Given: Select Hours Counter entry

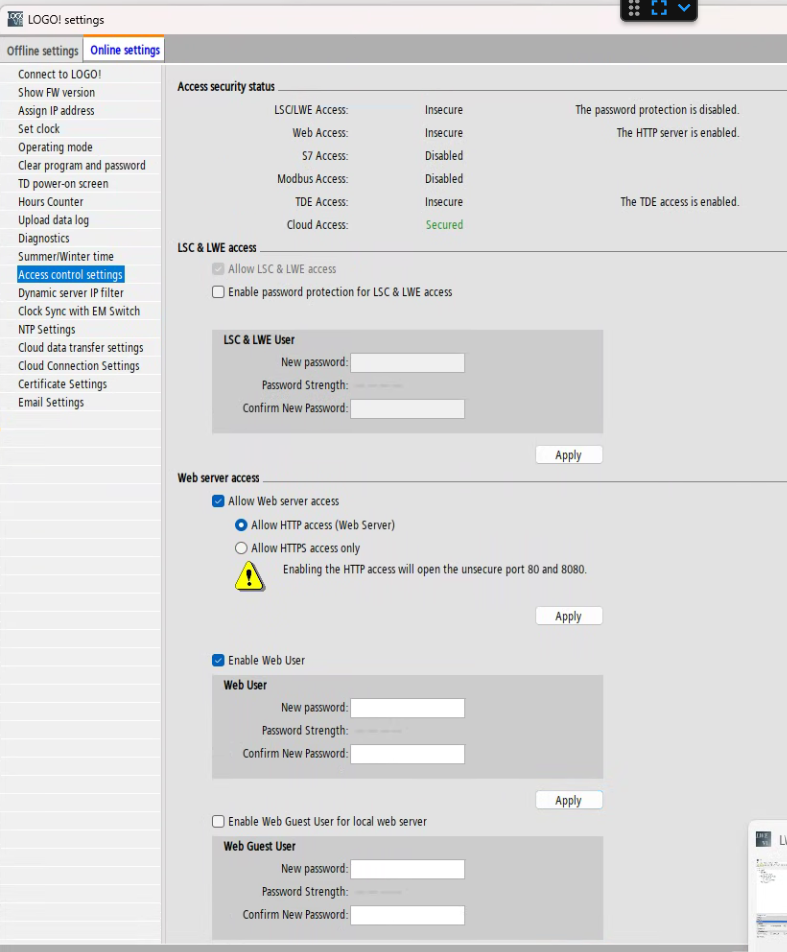Looking at the screenshot, I should click(x=50, y=202).
